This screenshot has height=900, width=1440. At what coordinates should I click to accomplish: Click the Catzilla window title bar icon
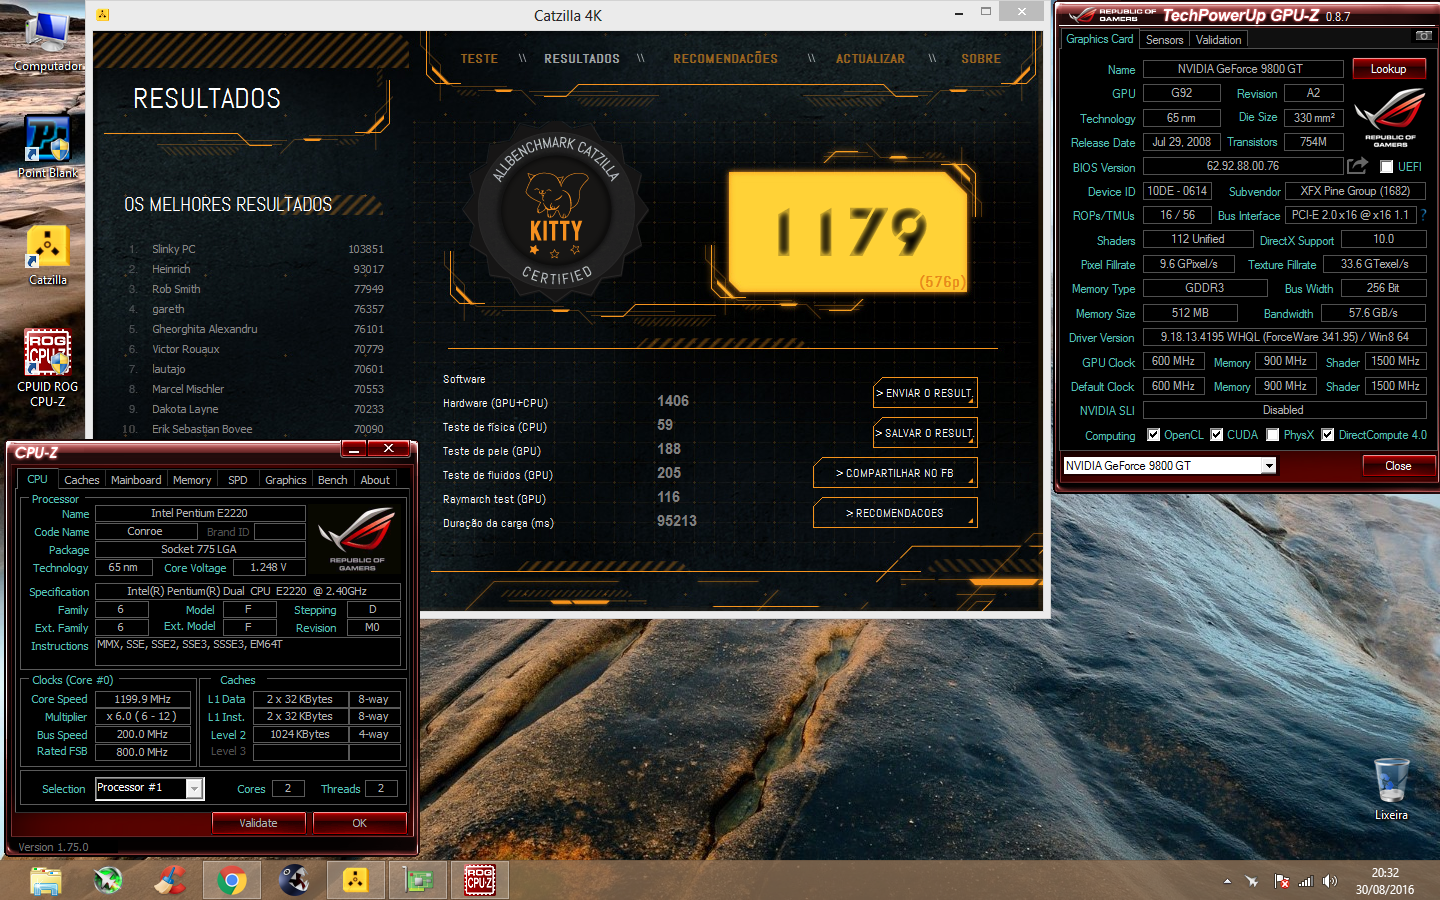(x=103, y=15)
